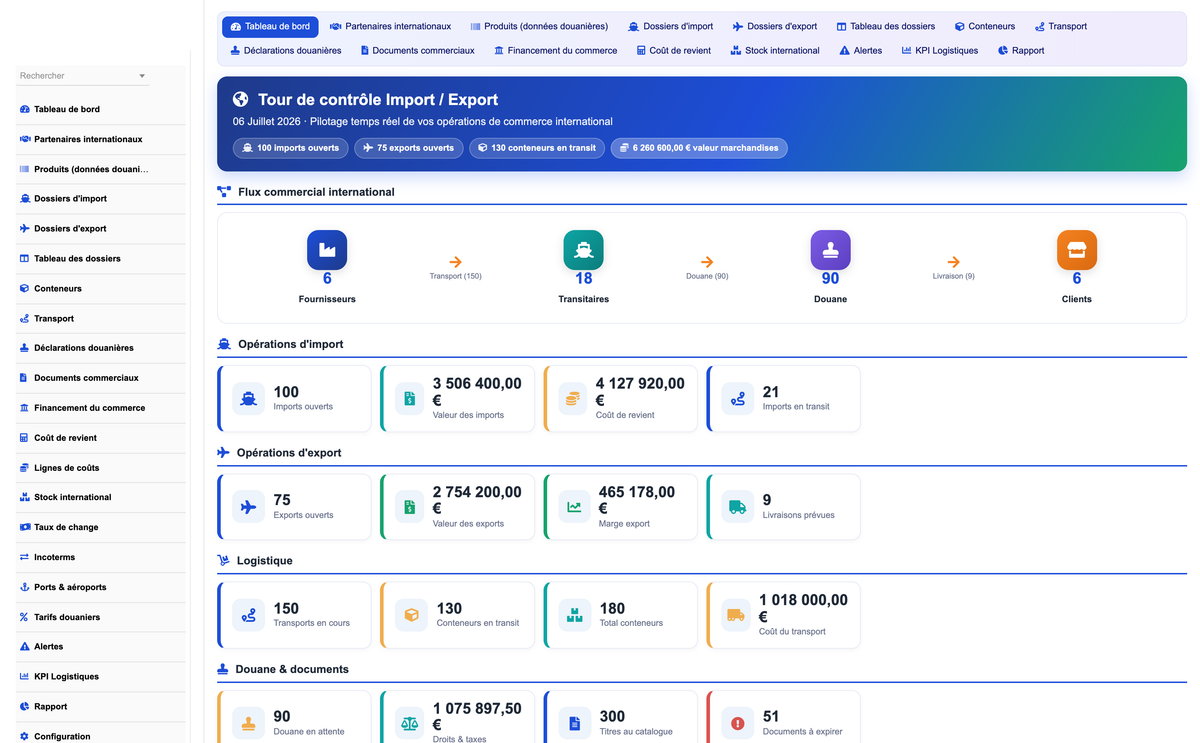
Task: Click the Valeur des exports invoice icon
Action: coord(410,507)
